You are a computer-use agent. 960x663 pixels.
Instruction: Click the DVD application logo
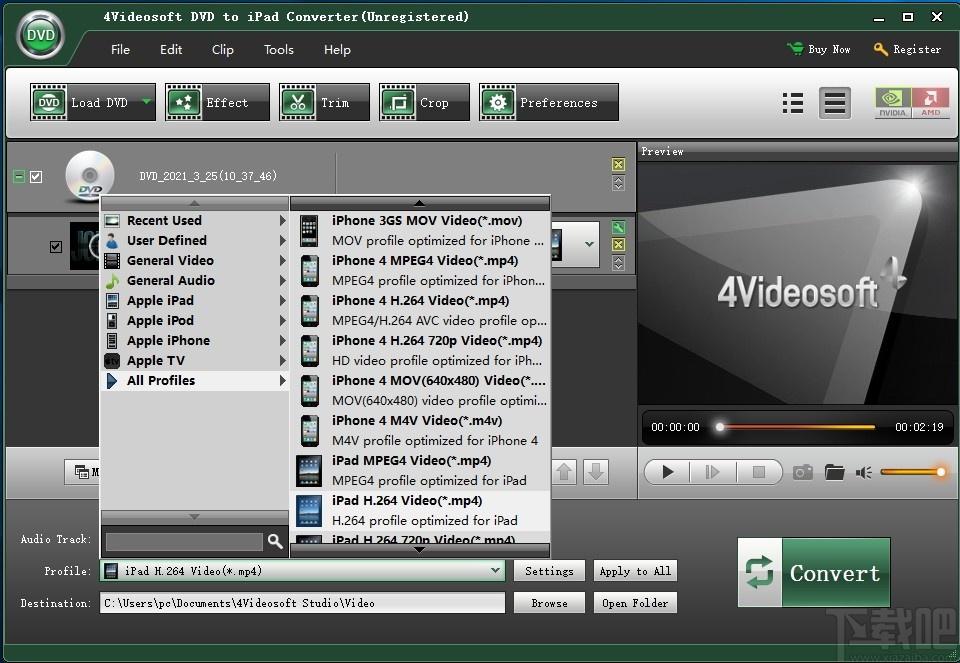click(40, 36)
